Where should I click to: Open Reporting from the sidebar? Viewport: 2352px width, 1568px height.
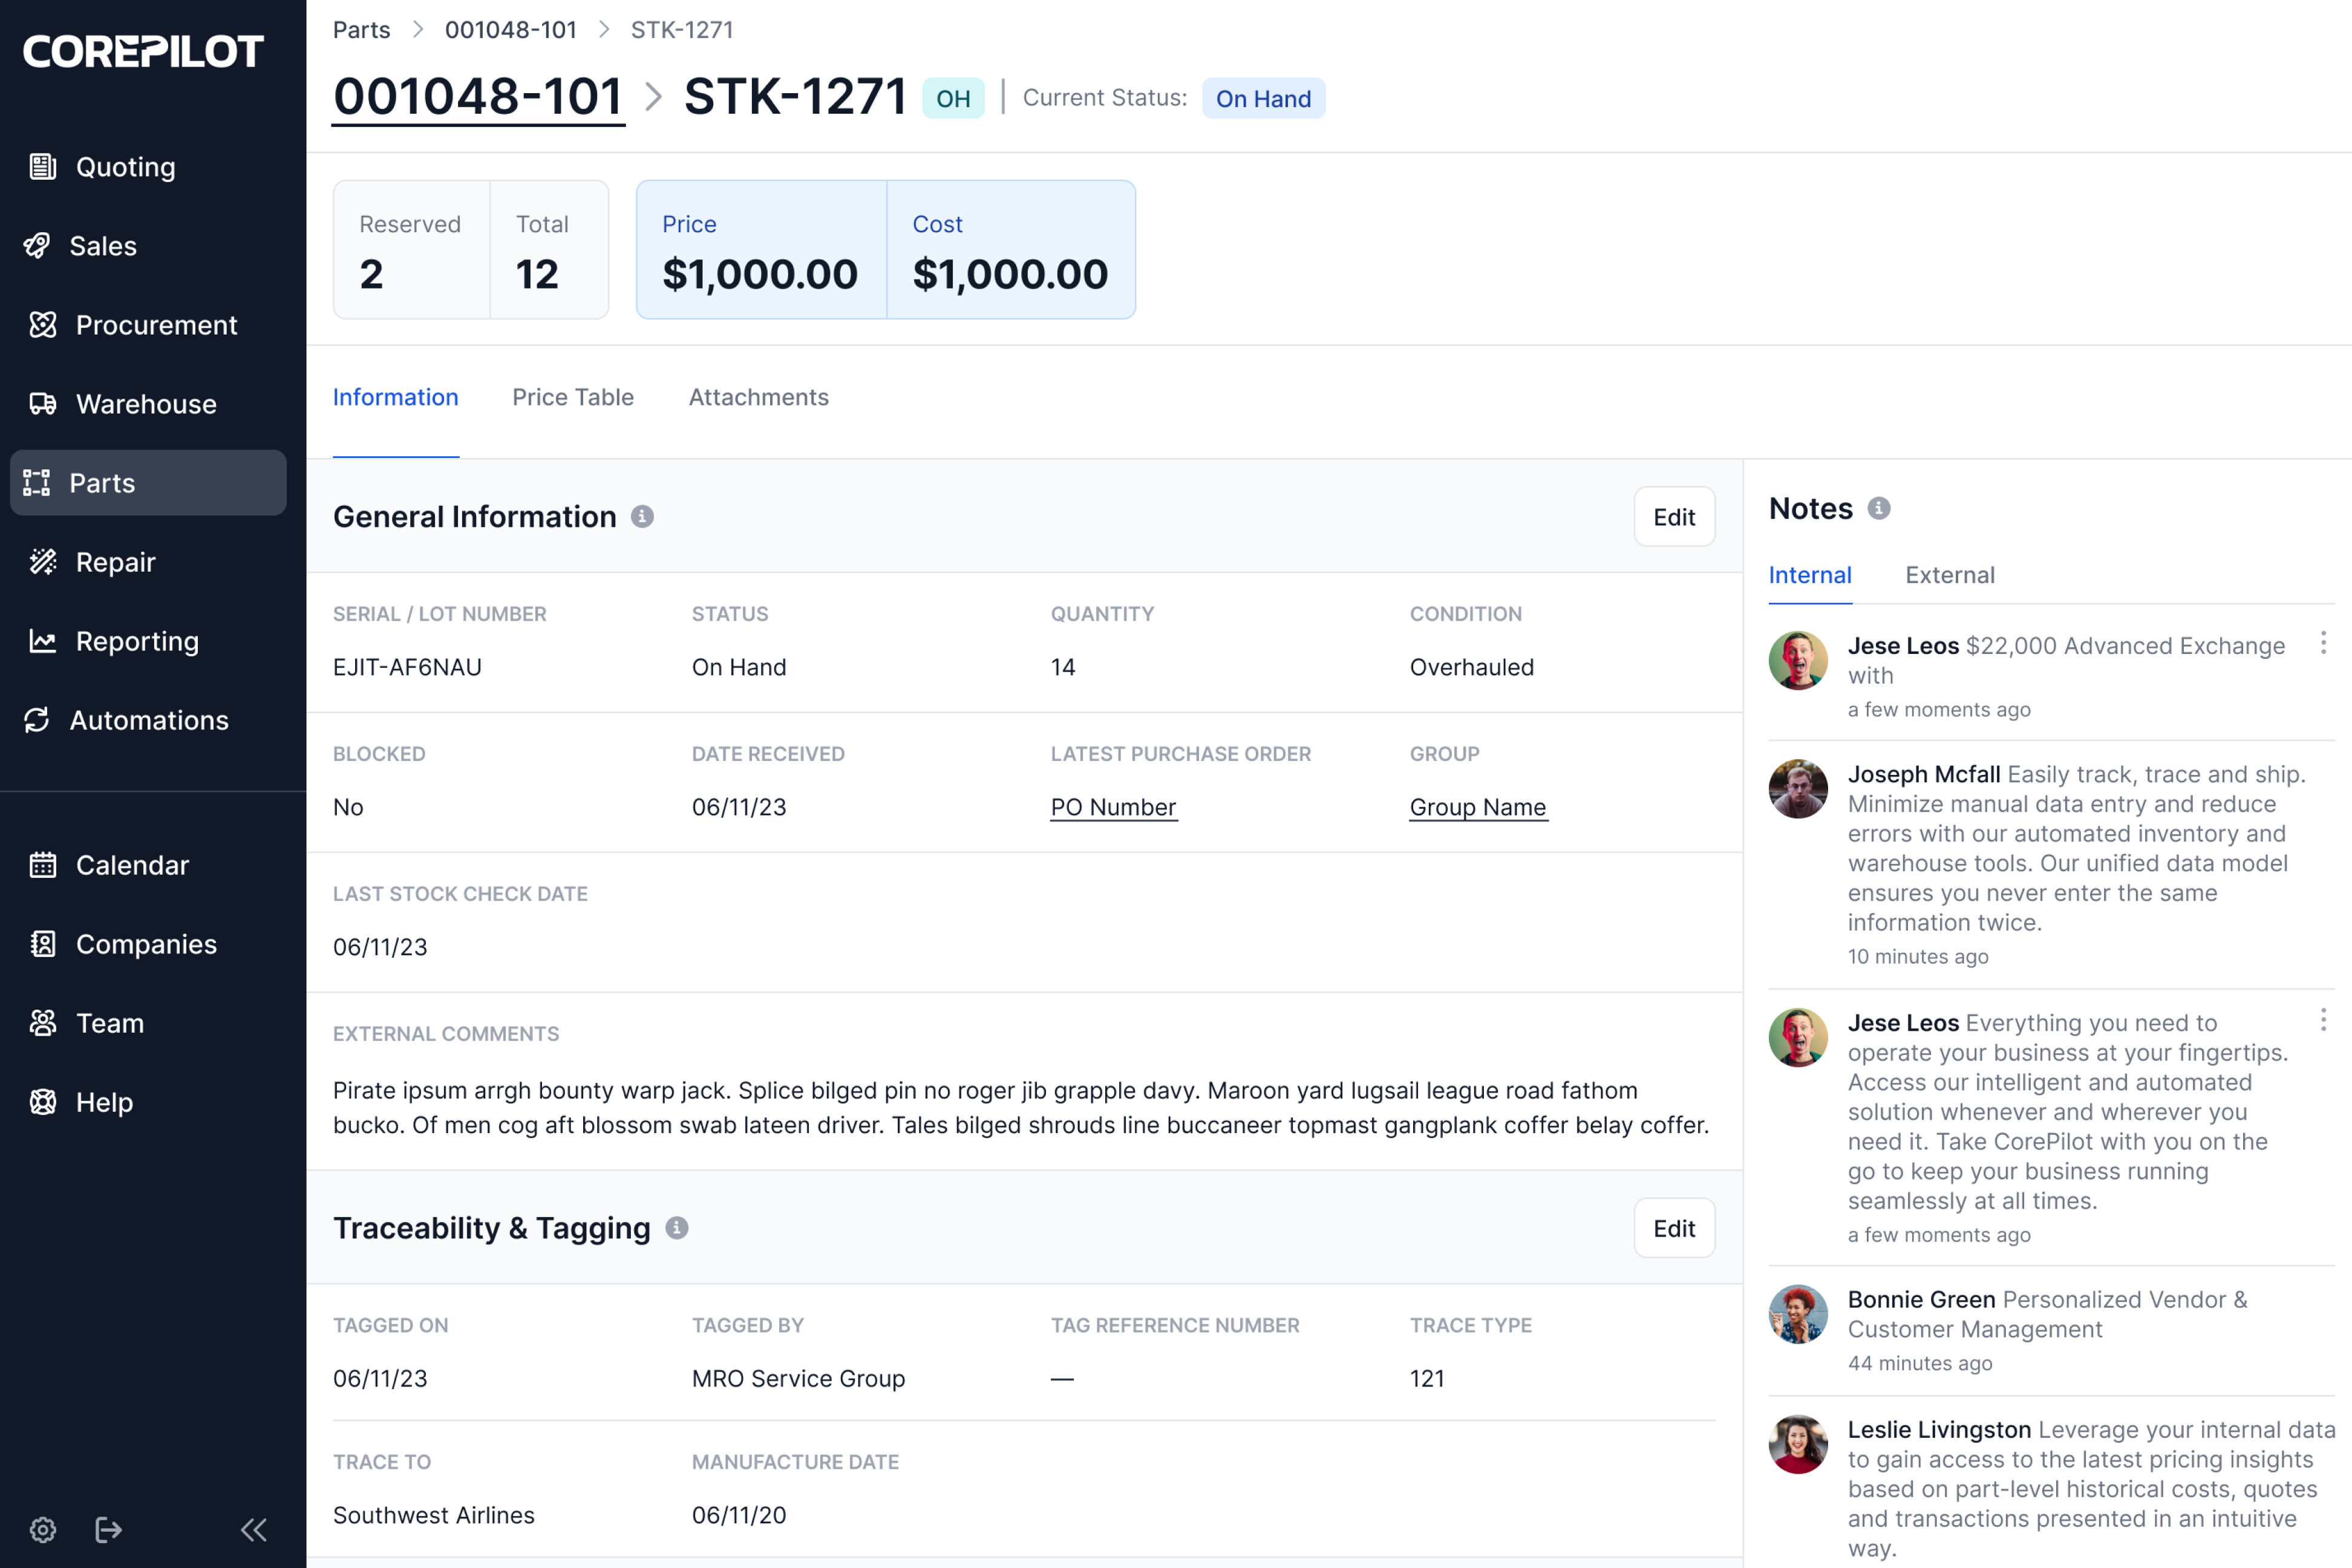point(137,641)
